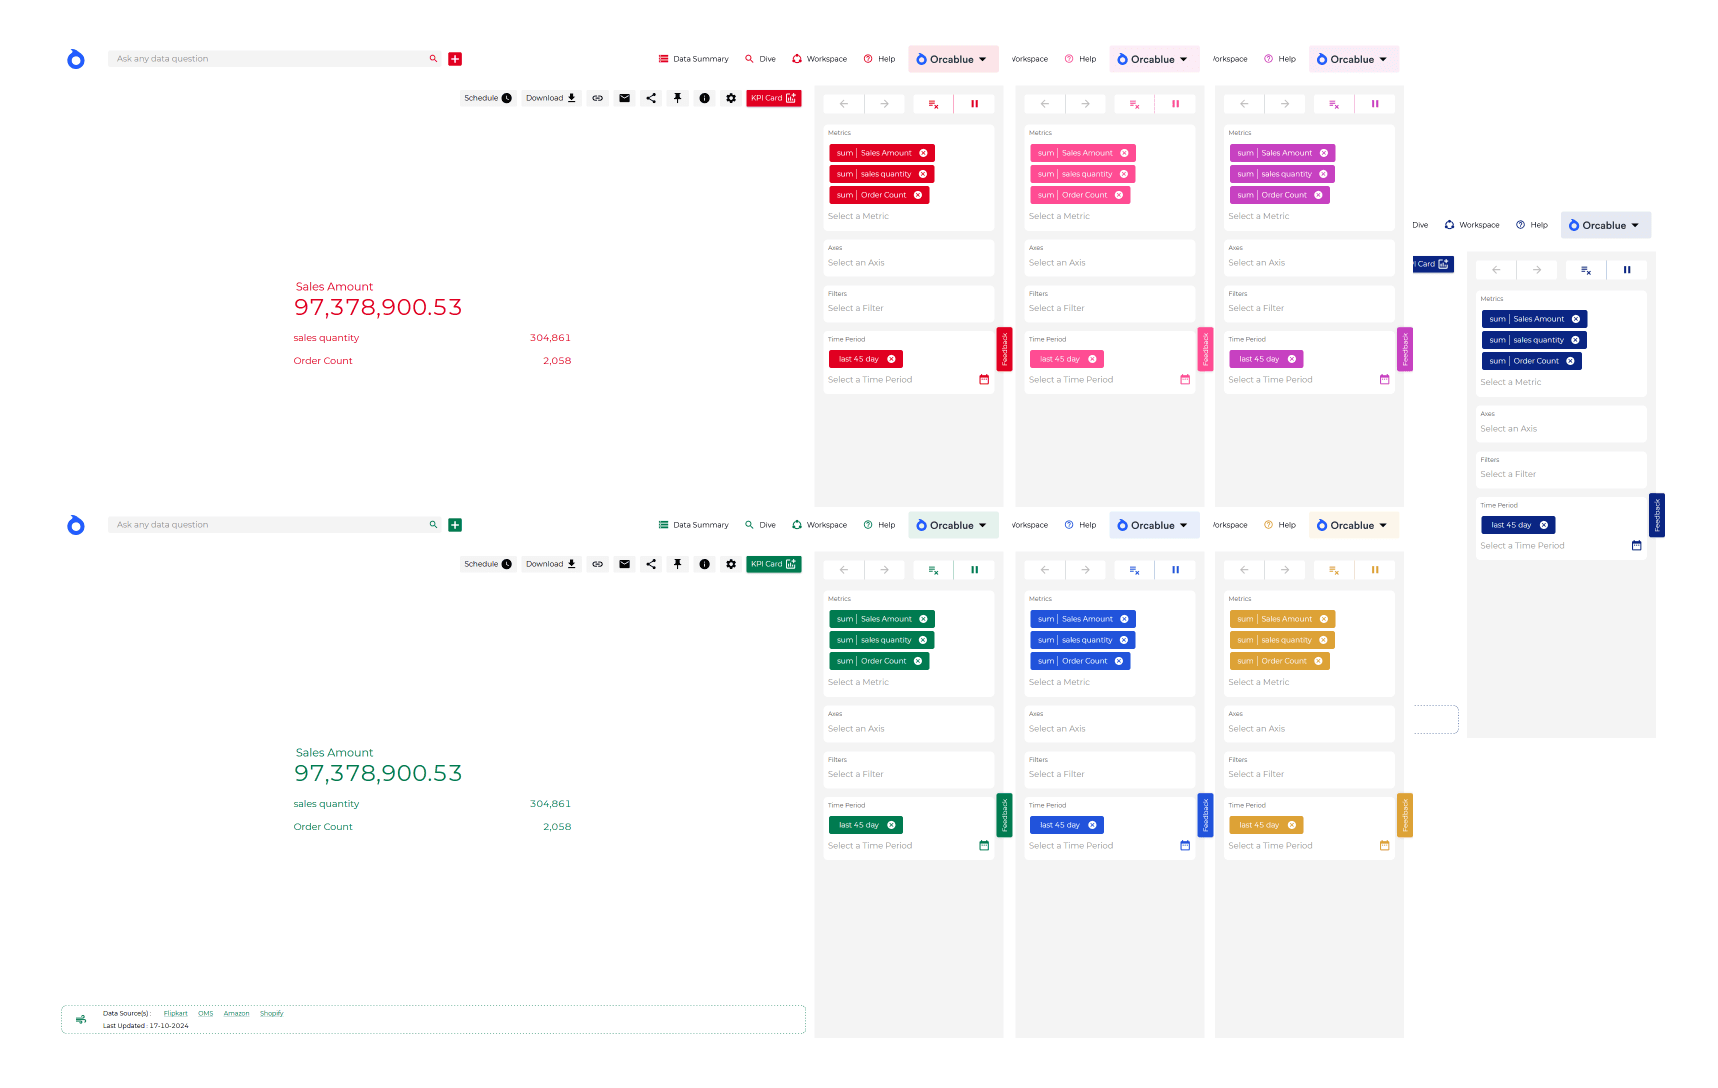Viewport: 1718px width, 1088px height.
Task: Open Help in the navy-themed nav bar
Action: tap(1532, 225)
